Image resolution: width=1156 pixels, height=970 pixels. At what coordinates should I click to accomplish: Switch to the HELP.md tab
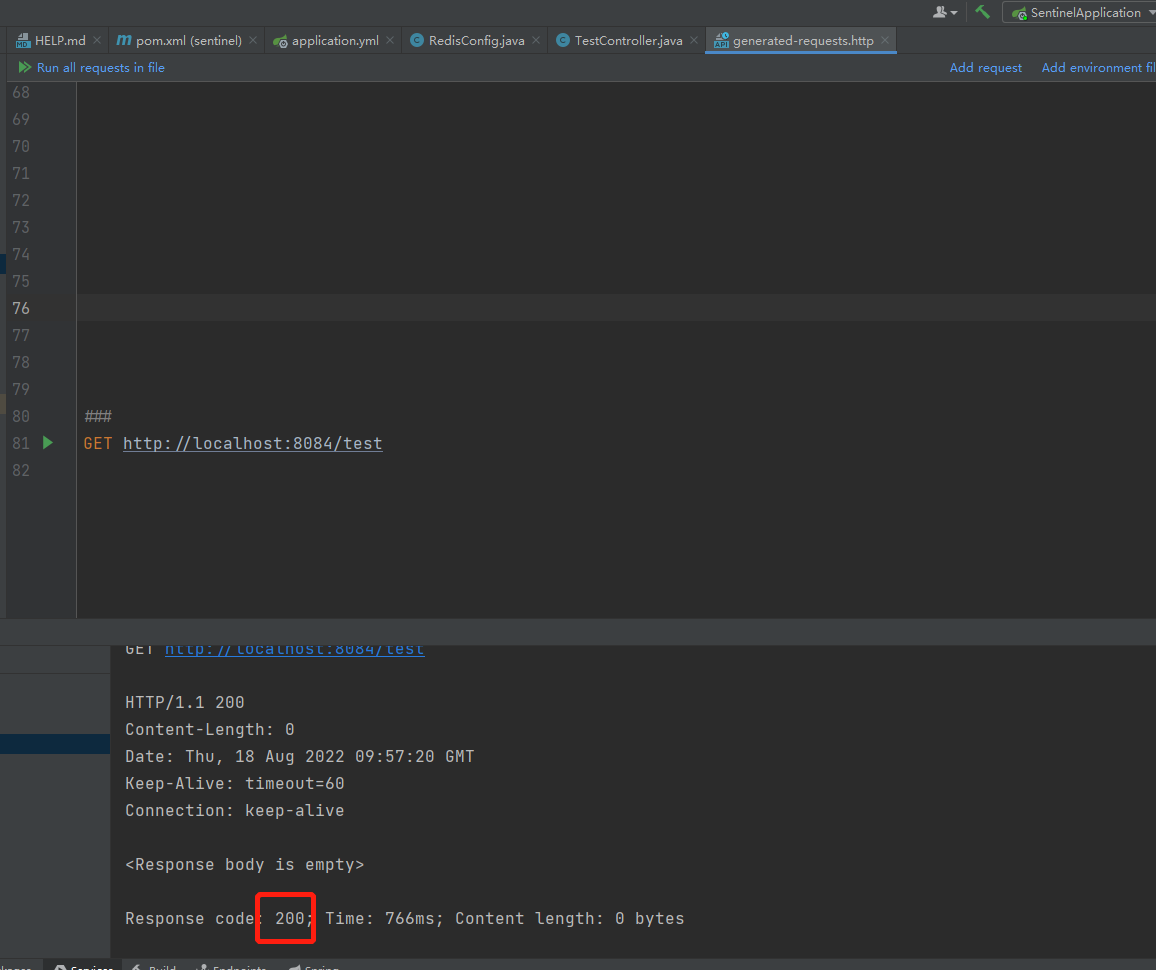click(x=60, y=41)
